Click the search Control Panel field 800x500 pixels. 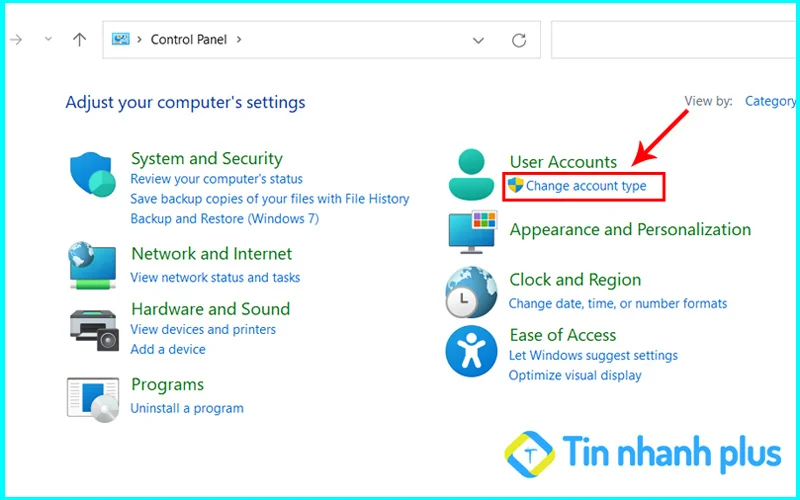672,39
